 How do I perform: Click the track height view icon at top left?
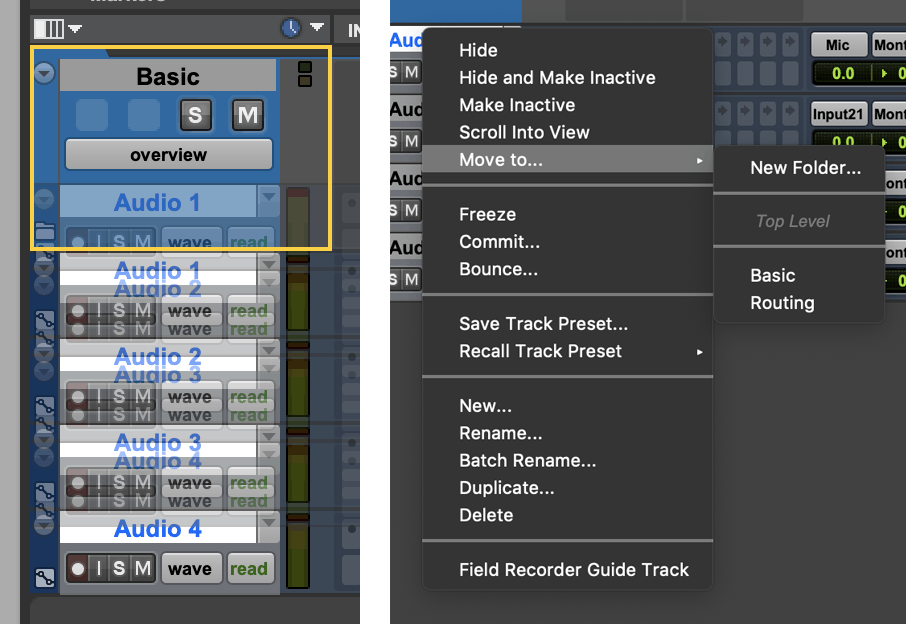tap(48, 28)
